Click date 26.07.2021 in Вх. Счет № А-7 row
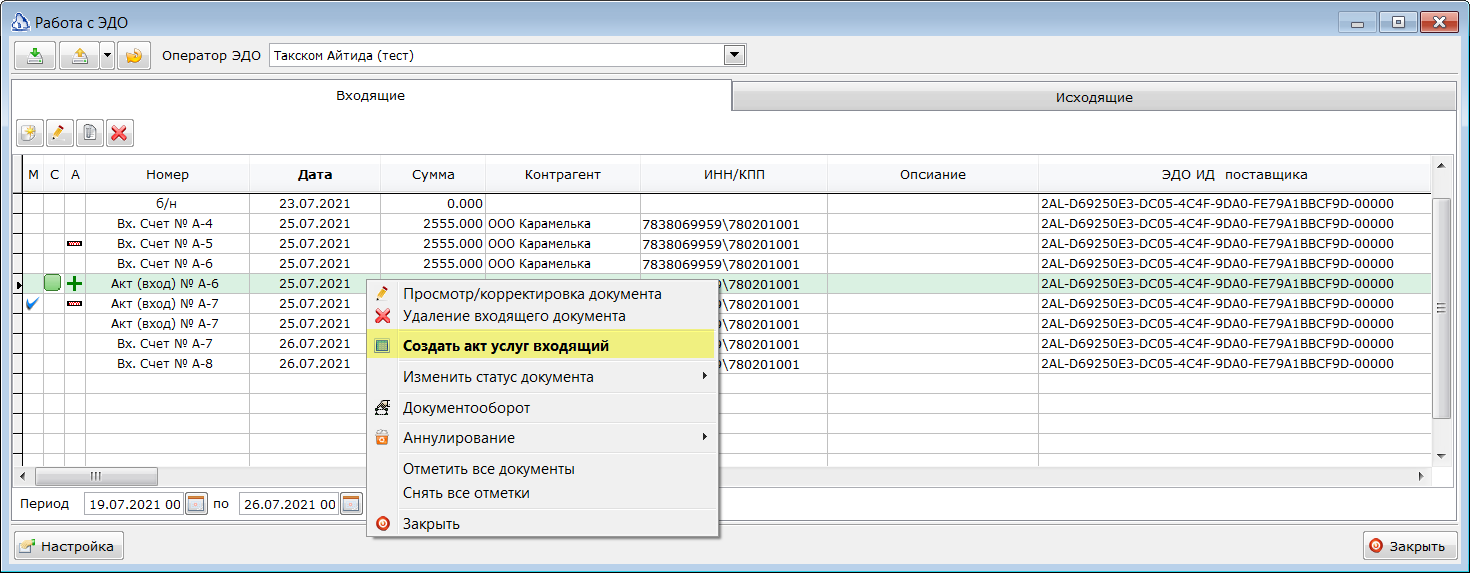This screenshot has width=1470, height=573. [x=315, y=343]
